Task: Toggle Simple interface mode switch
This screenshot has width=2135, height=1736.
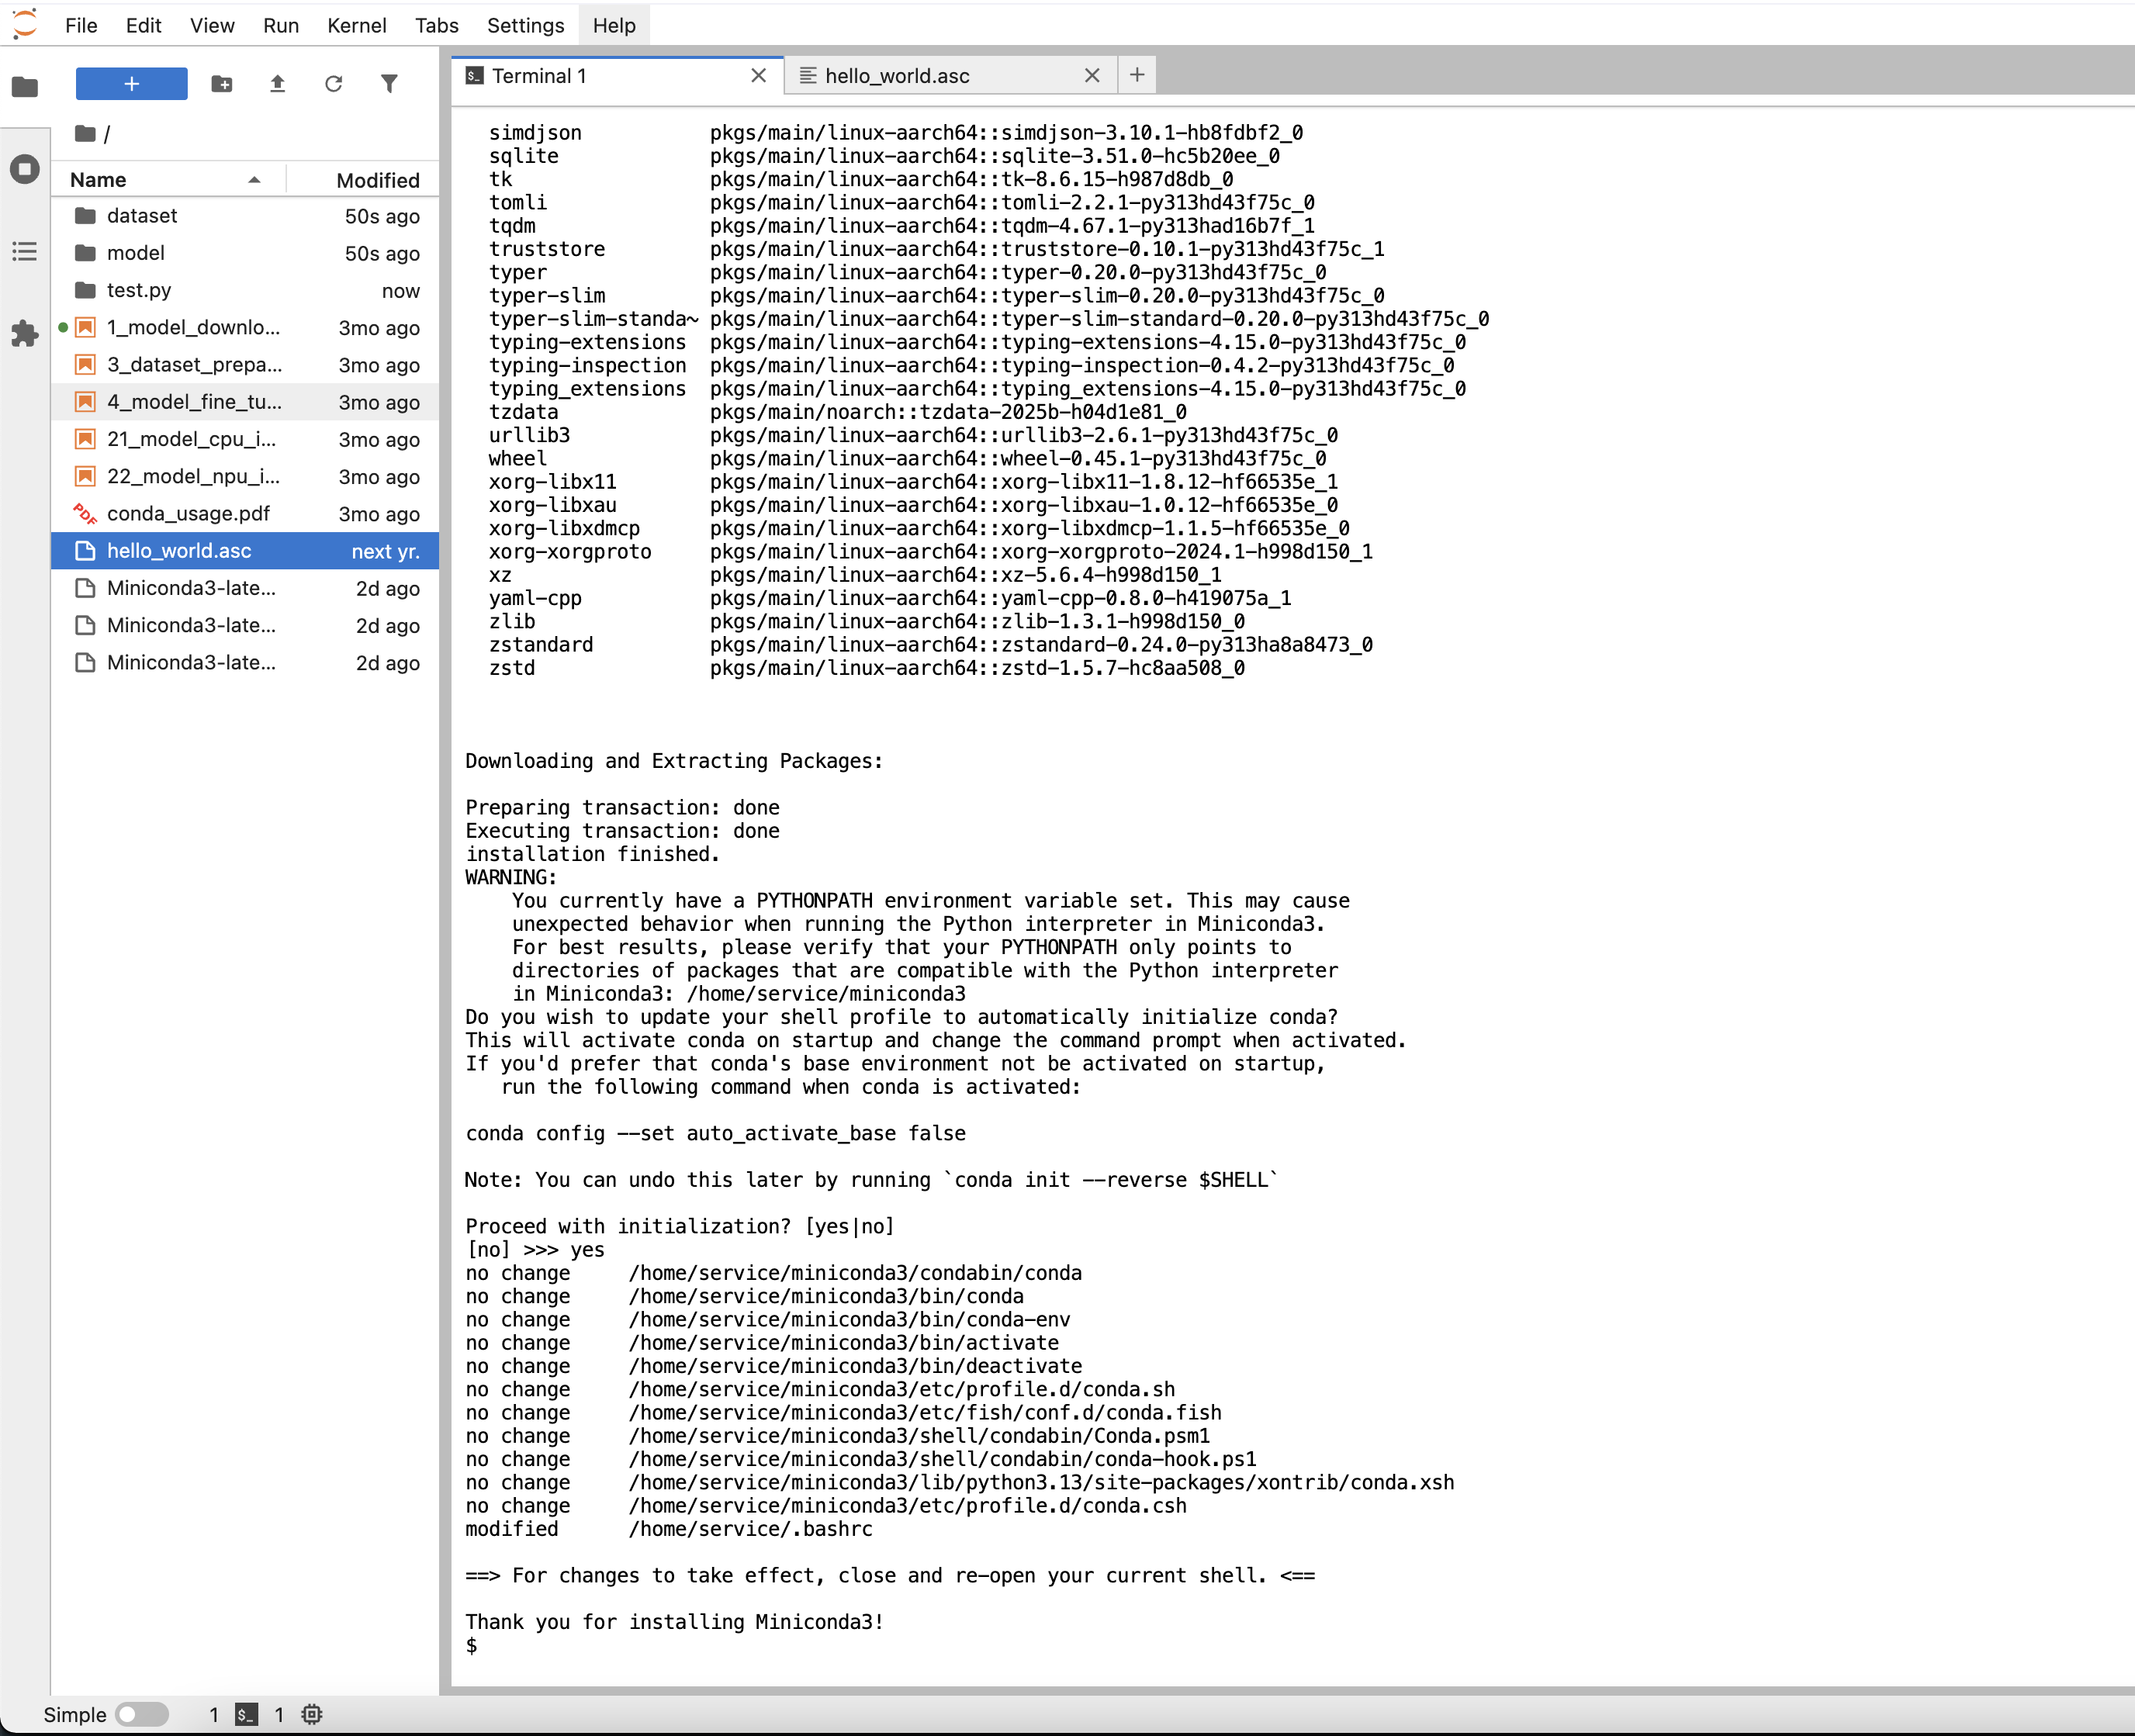Action: [x=141, y=1714]
